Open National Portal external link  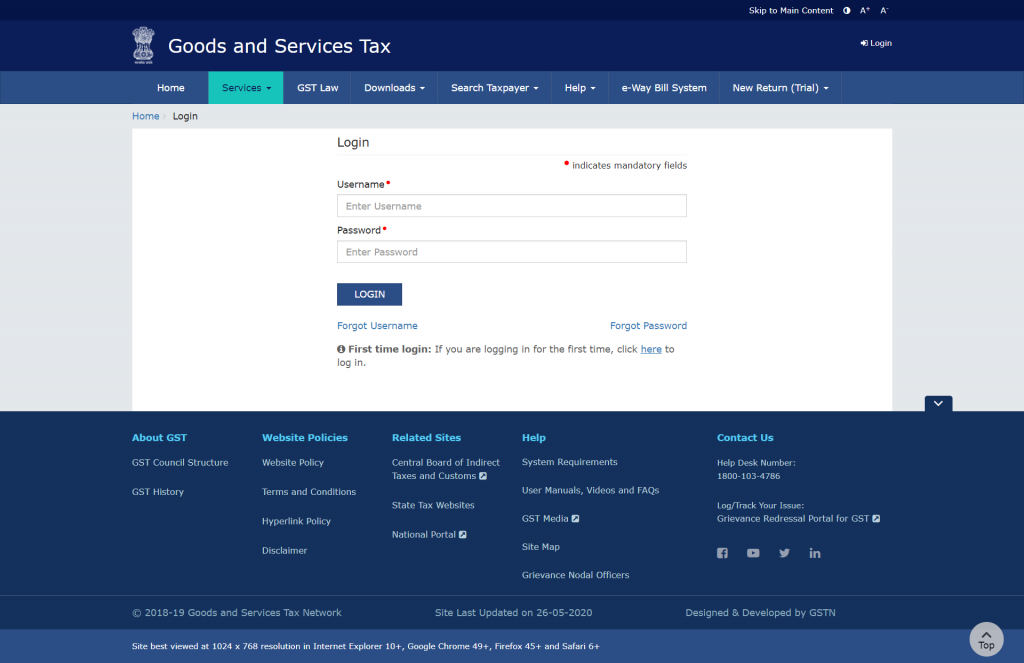click(x=429, y=534)
